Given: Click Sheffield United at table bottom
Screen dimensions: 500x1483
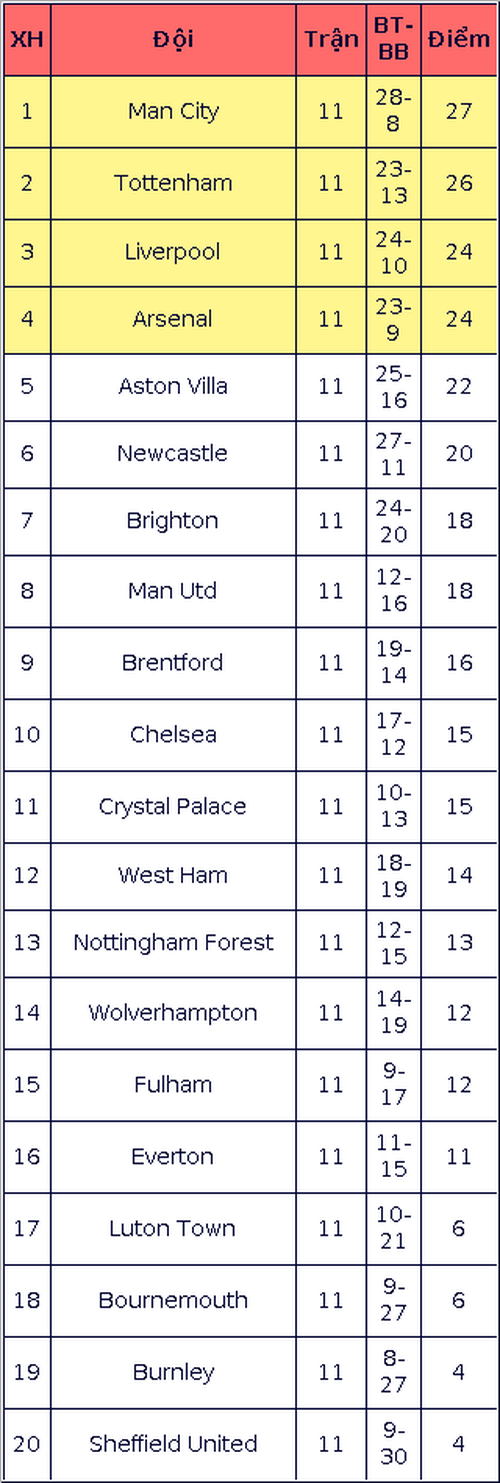Looking at the screenshot, I should 173,1444.
